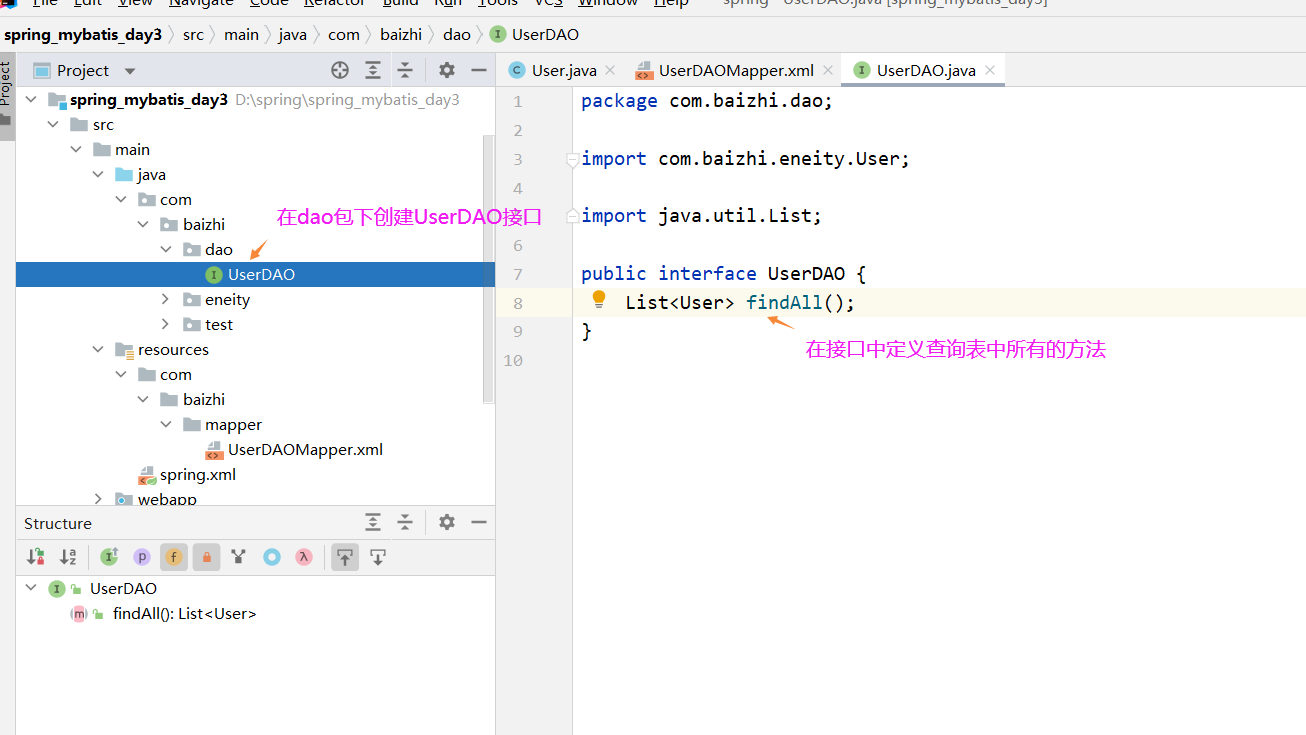1306x735 pixels.
Task: Click the main breadcrumb
Action: [241, 35]
